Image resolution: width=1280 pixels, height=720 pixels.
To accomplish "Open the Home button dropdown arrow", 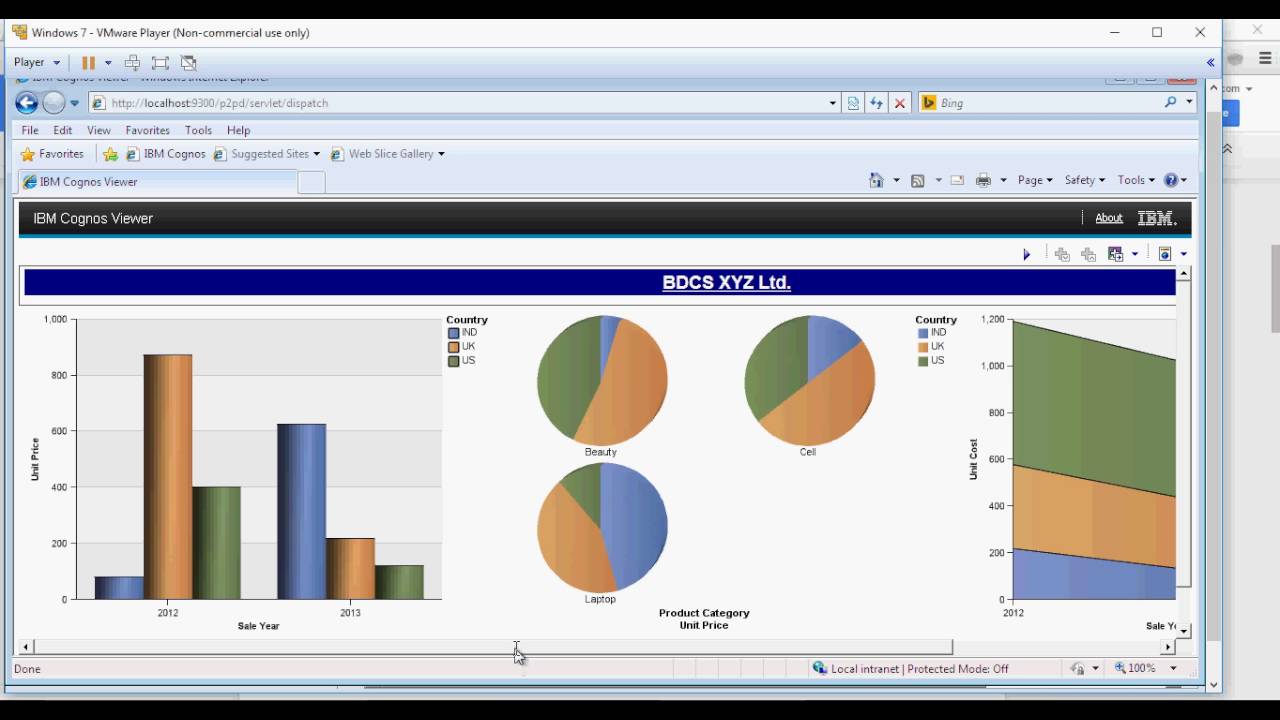I will click(x=896, y=180).
